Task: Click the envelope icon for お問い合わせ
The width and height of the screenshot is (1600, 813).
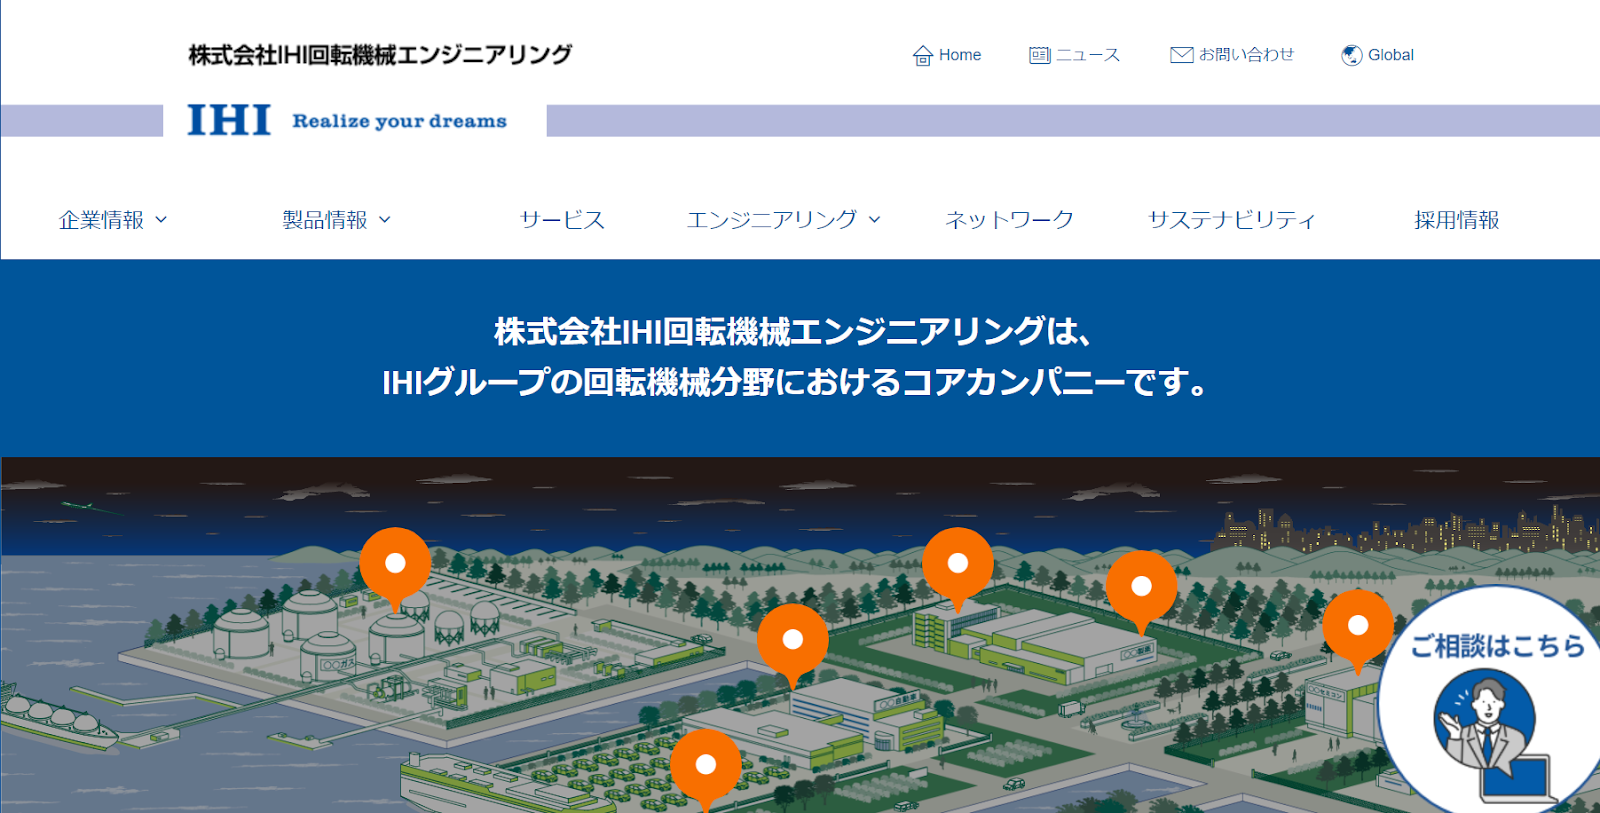Action: click(1182, 55)
